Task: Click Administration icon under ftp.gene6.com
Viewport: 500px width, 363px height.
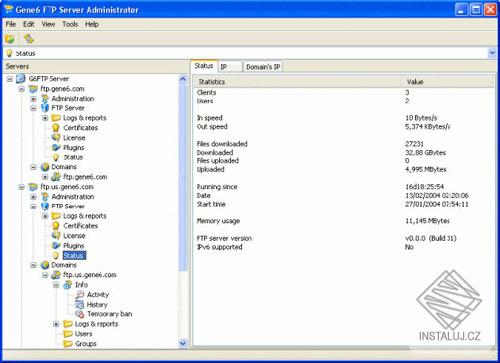Action: click(x=45, y=99)
